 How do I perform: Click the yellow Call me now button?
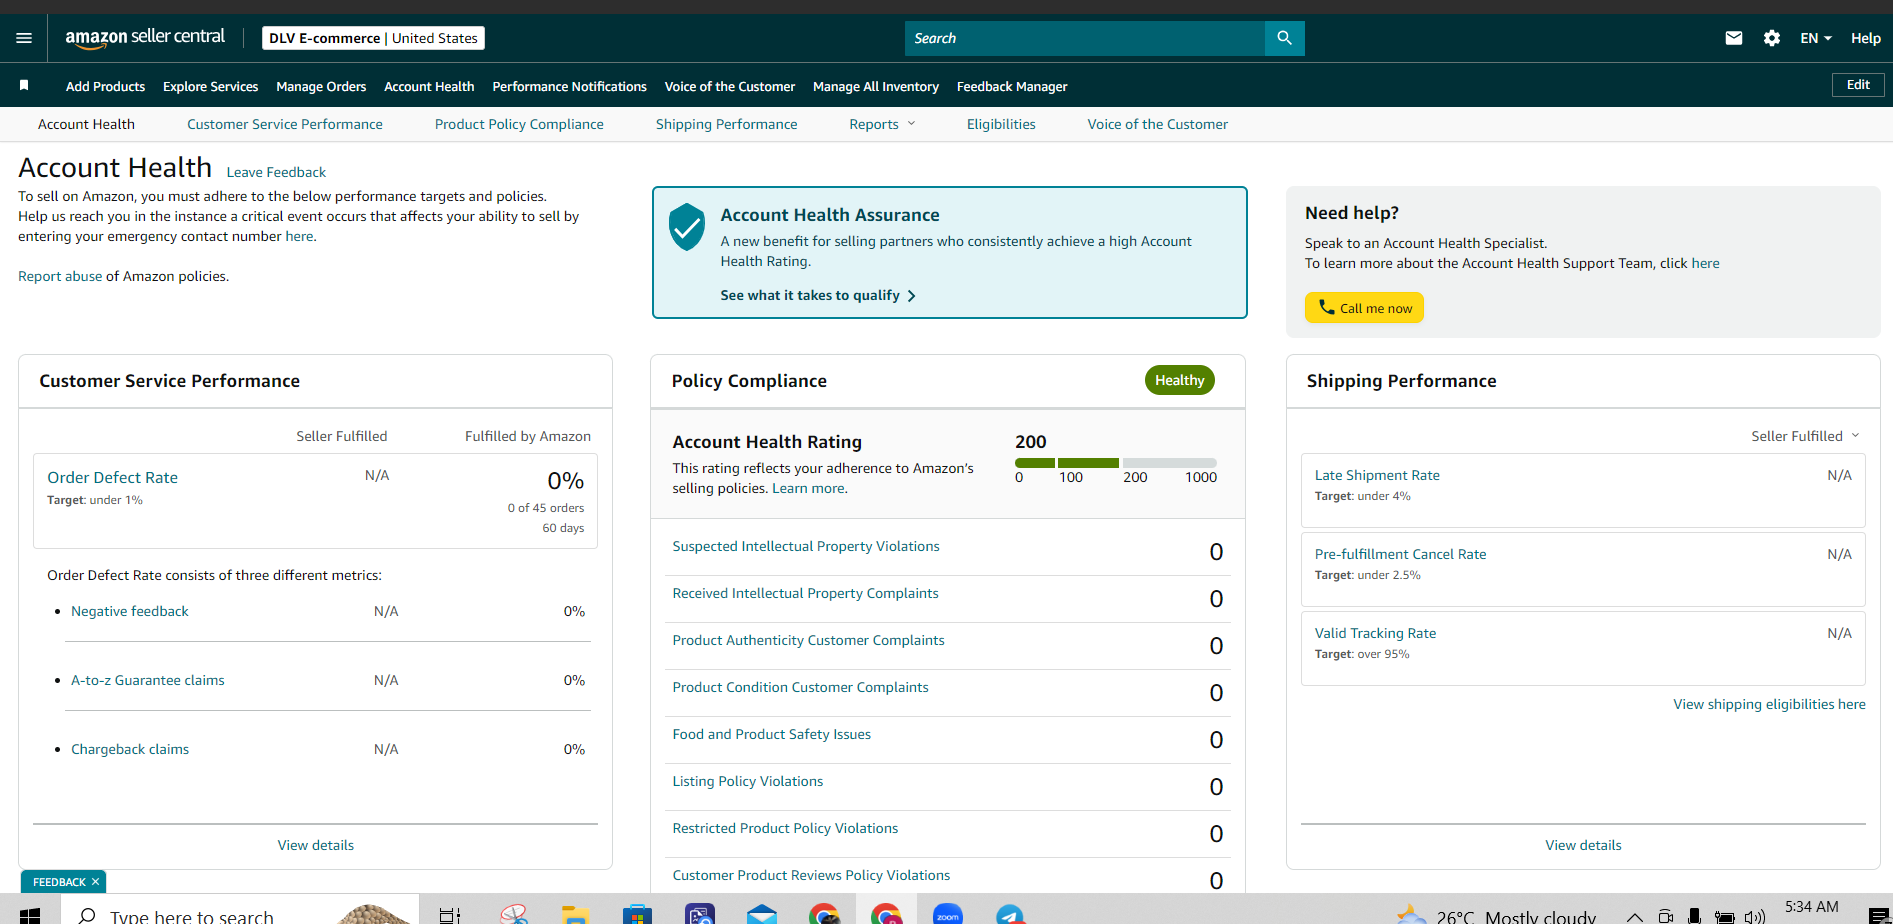[x=1364, y=308]
